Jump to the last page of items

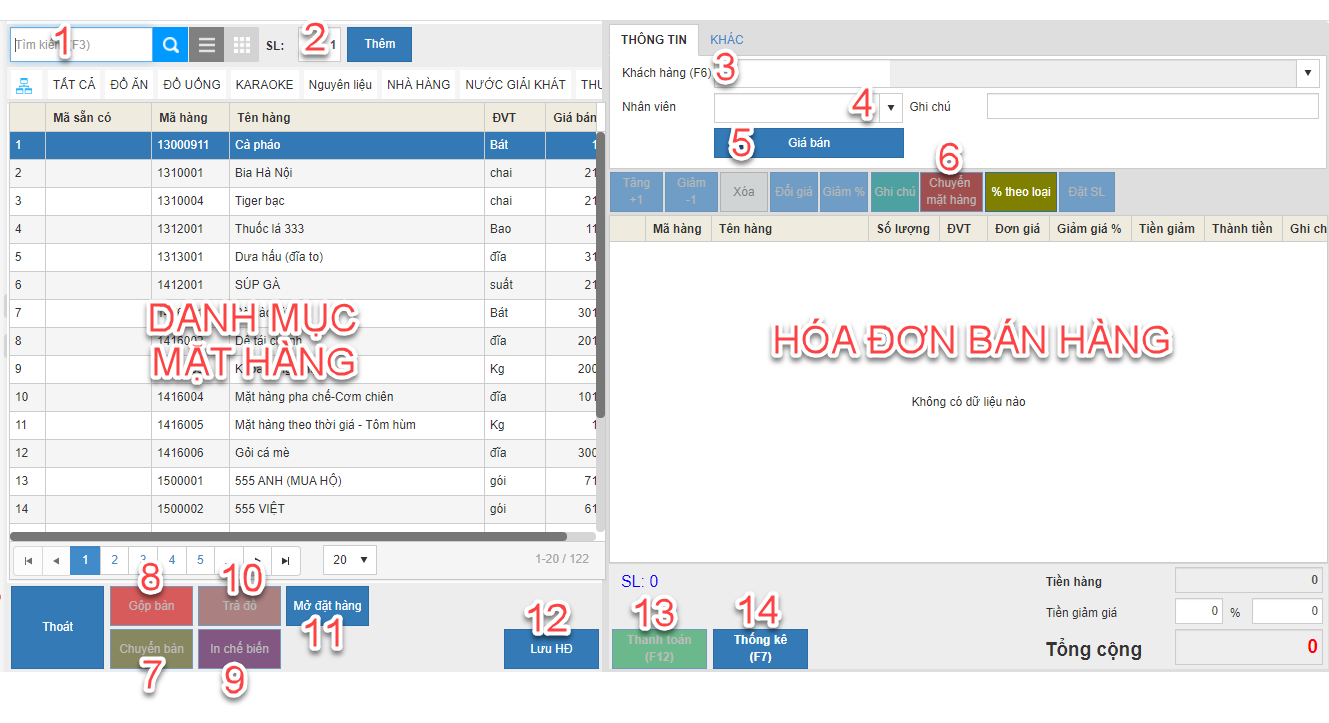tap(287, 560)
